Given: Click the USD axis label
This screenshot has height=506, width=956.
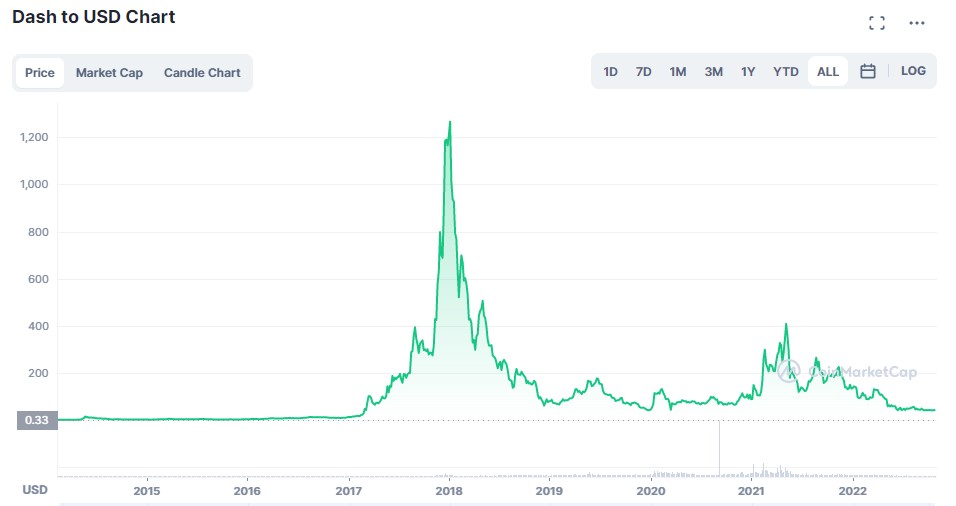Looking at the screenshot, I should click(35, 490).
